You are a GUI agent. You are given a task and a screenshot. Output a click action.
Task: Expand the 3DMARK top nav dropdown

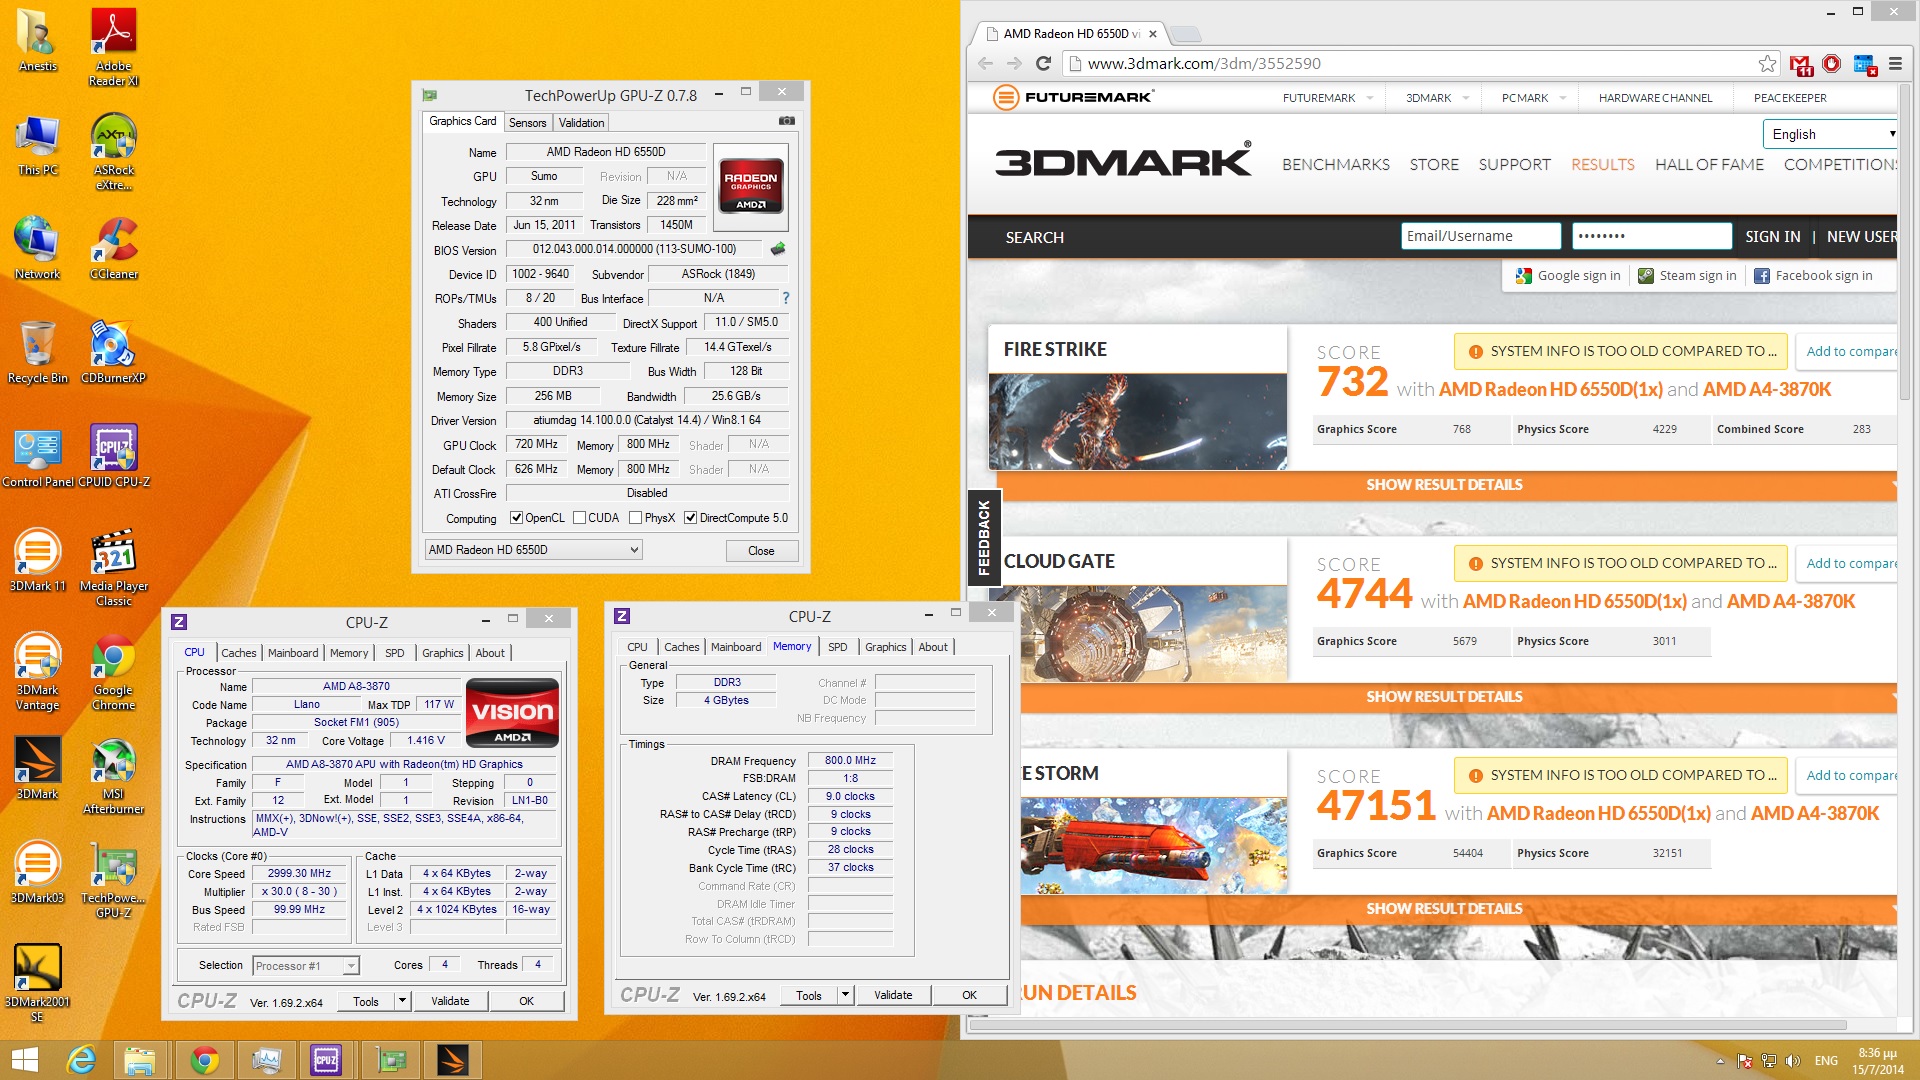click(x=1465, y=98)
